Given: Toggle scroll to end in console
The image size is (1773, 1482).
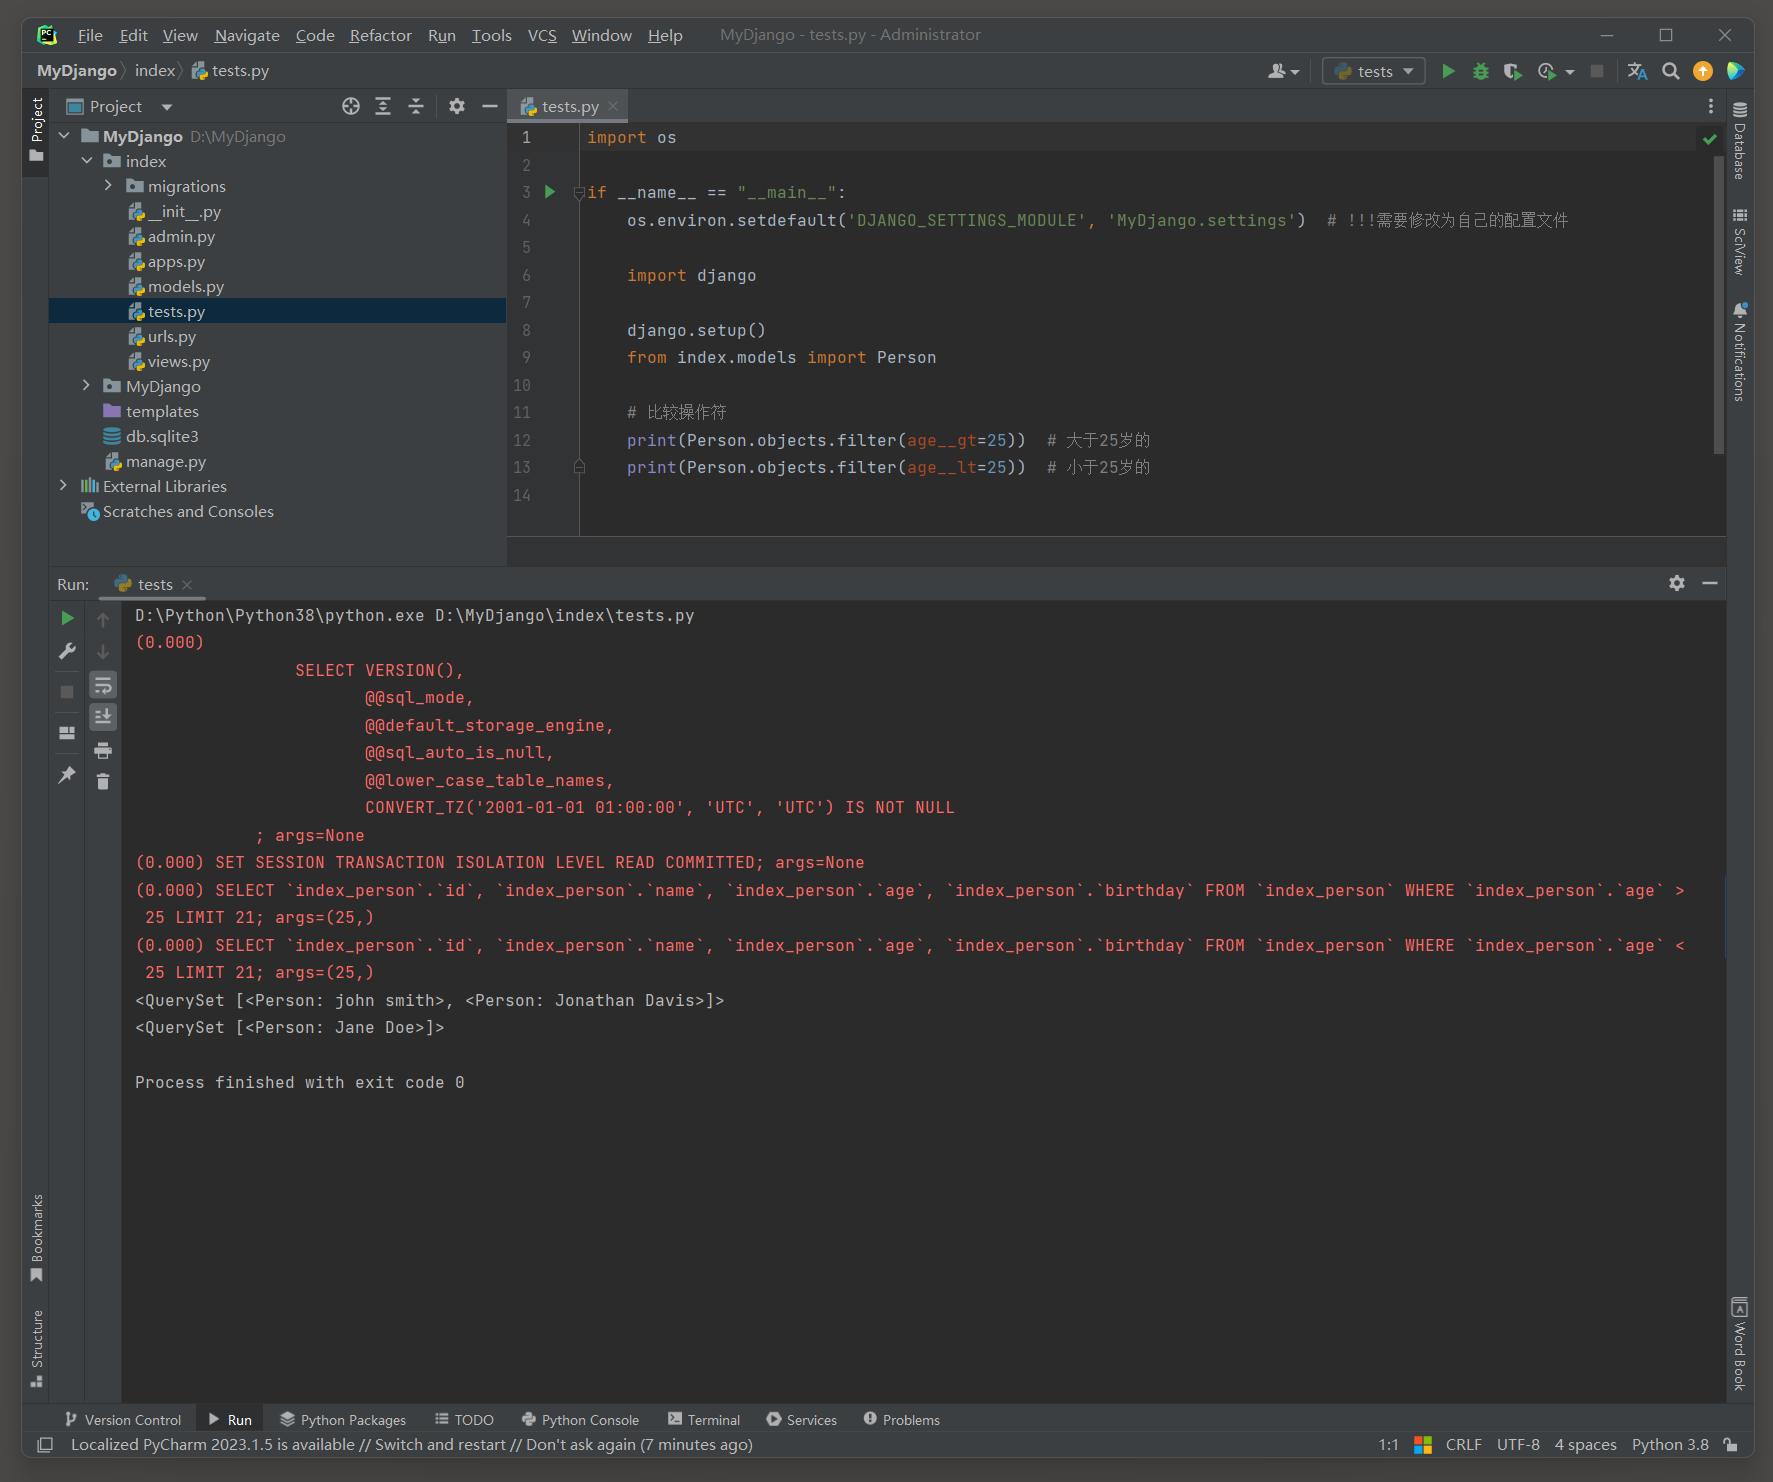Looking at the screenshot, I should click(x=103, y=717).
